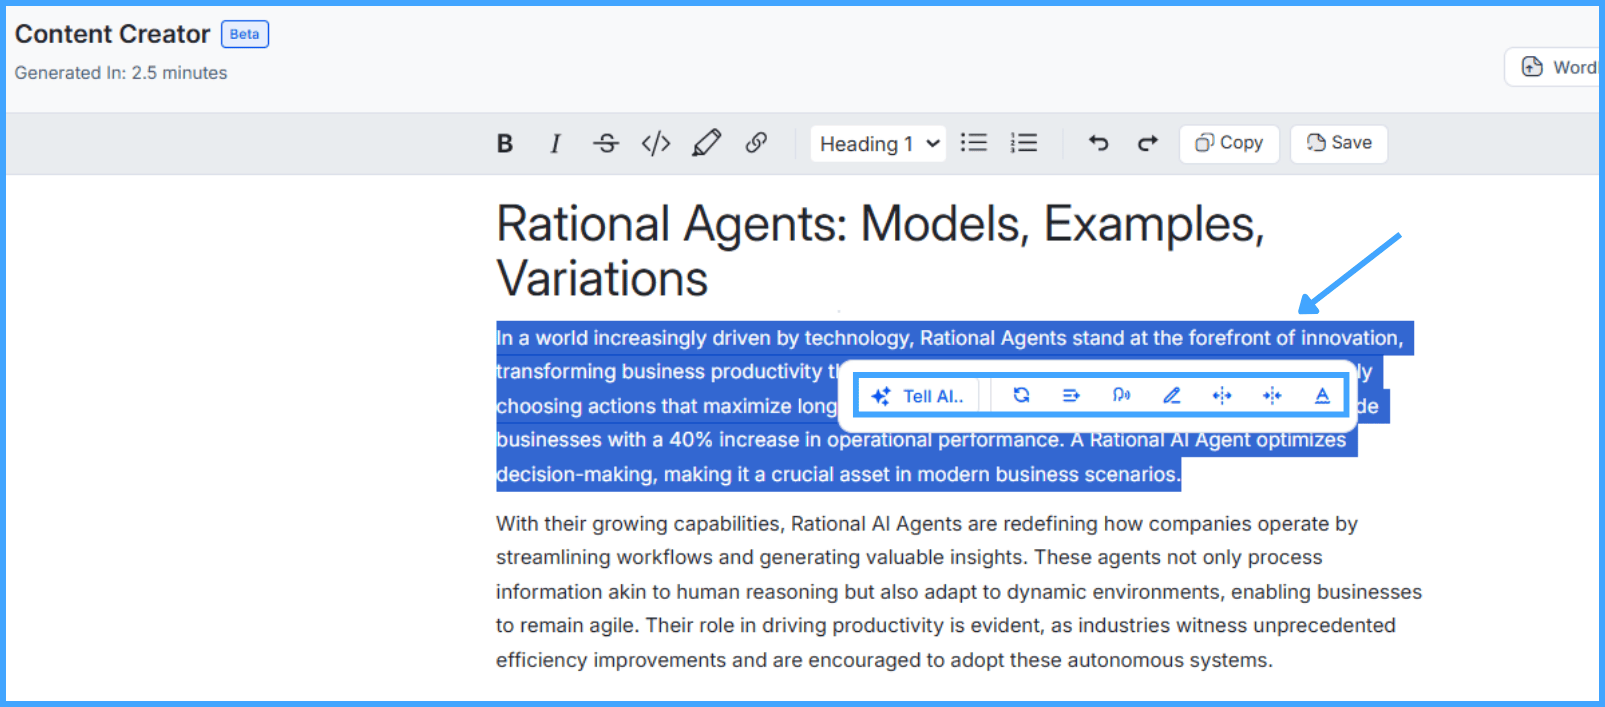Viewport: 1605px width, 707px height.
Task: Toggle bulleted list
Action: pos(973,143)
